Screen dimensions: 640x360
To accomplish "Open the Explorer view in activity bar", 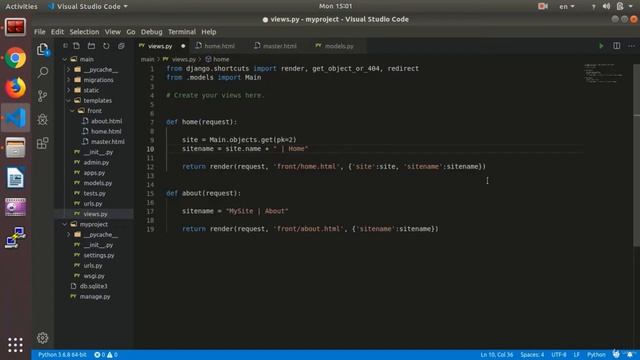I will pos(42,49).
